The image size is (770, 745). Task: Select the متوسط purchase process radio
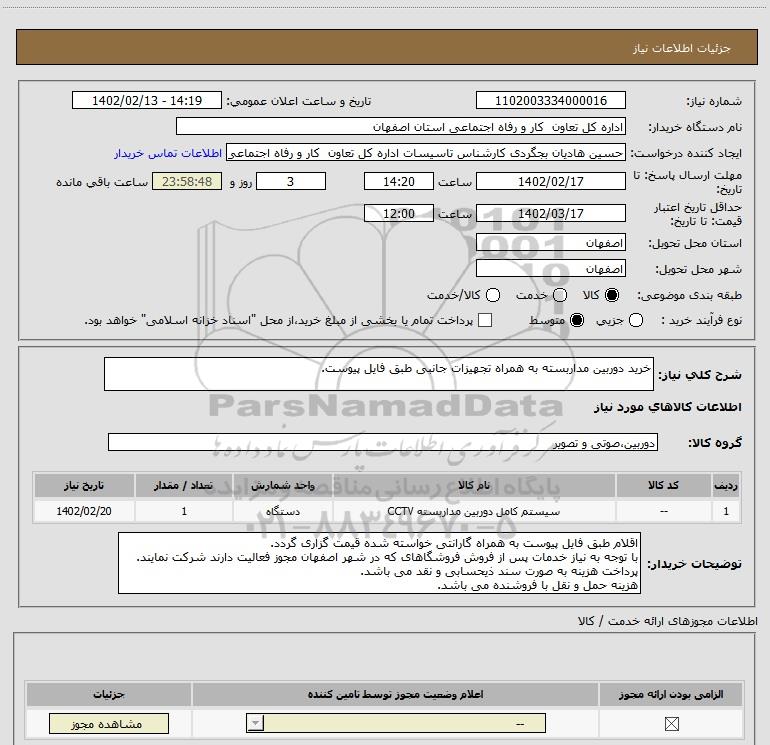pyautogui.click(x=577, y=320)
